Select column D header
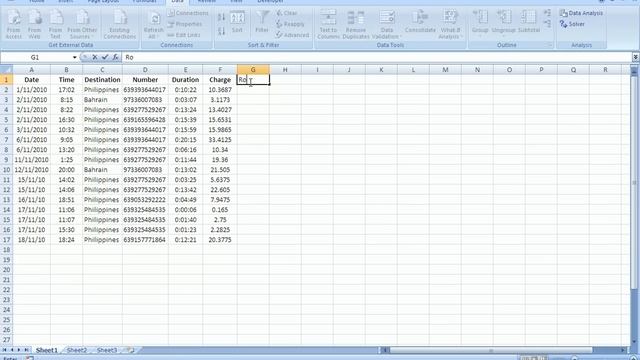This screenshot has width=640, height=360. 145,70
